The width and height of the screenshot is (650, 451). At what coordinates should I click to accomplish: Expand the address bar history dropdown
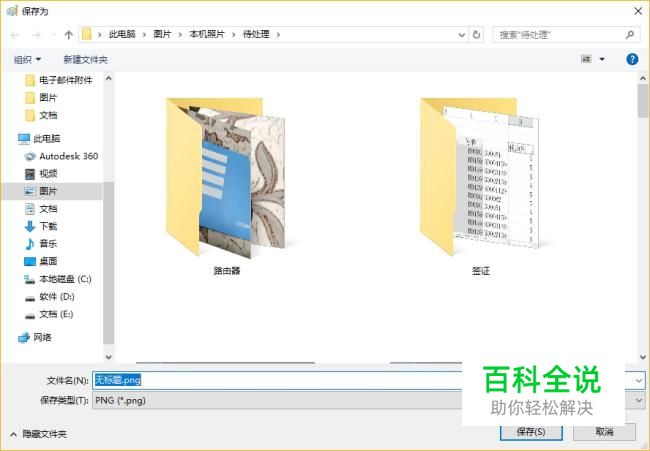click(x=461, y=35)
